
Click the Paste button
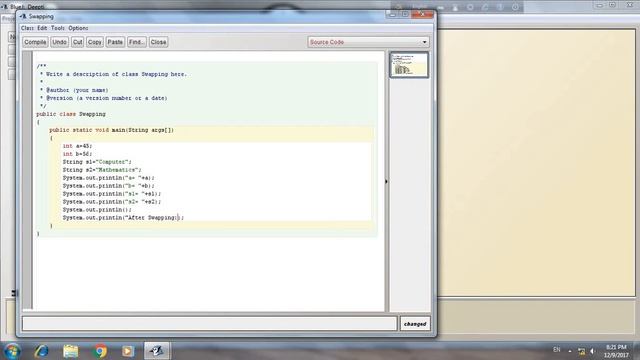pyautogui.click(x=115, y=42)
